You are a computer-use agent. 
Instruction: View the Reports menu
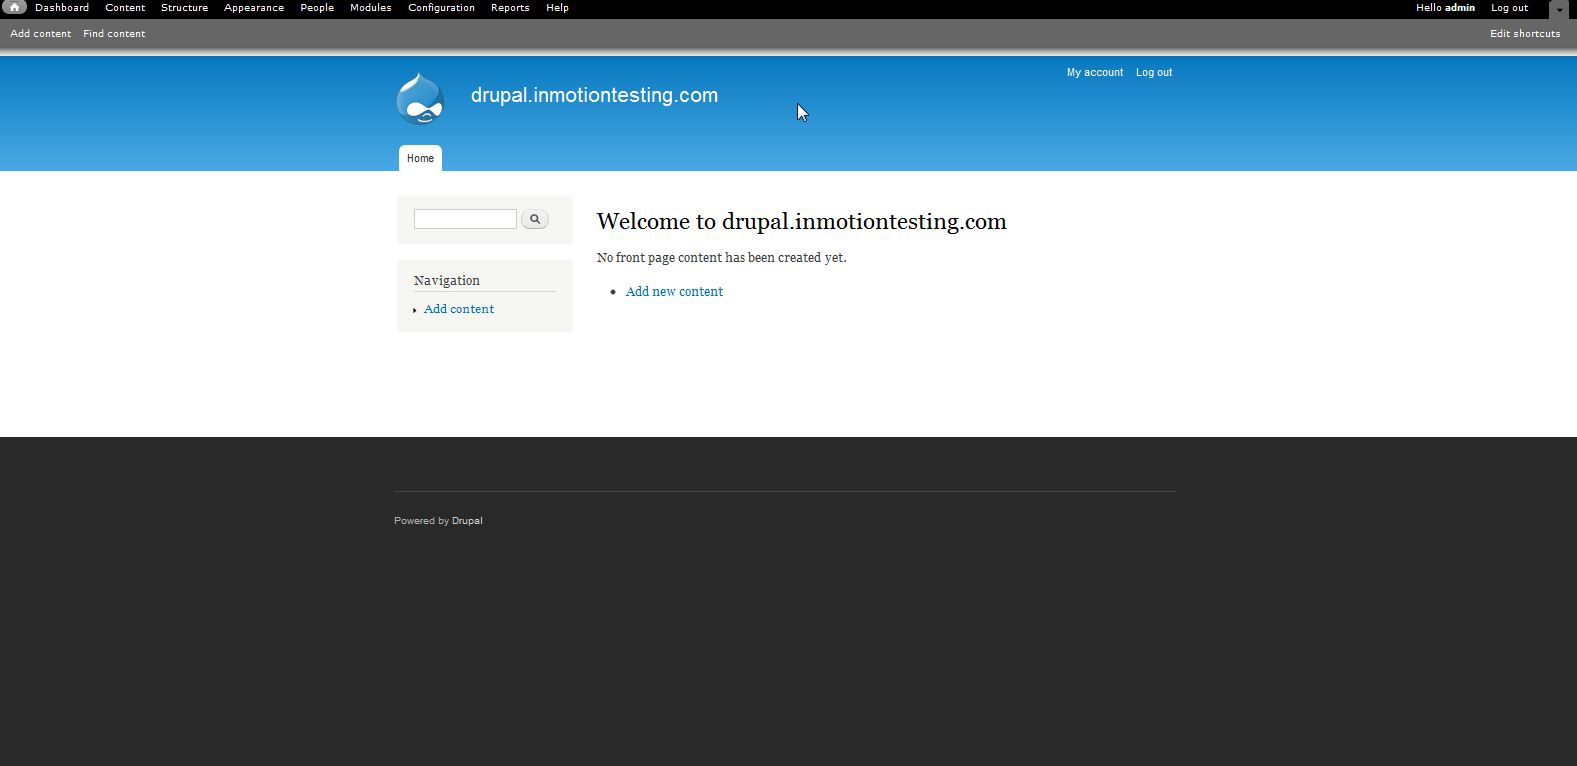510,8
